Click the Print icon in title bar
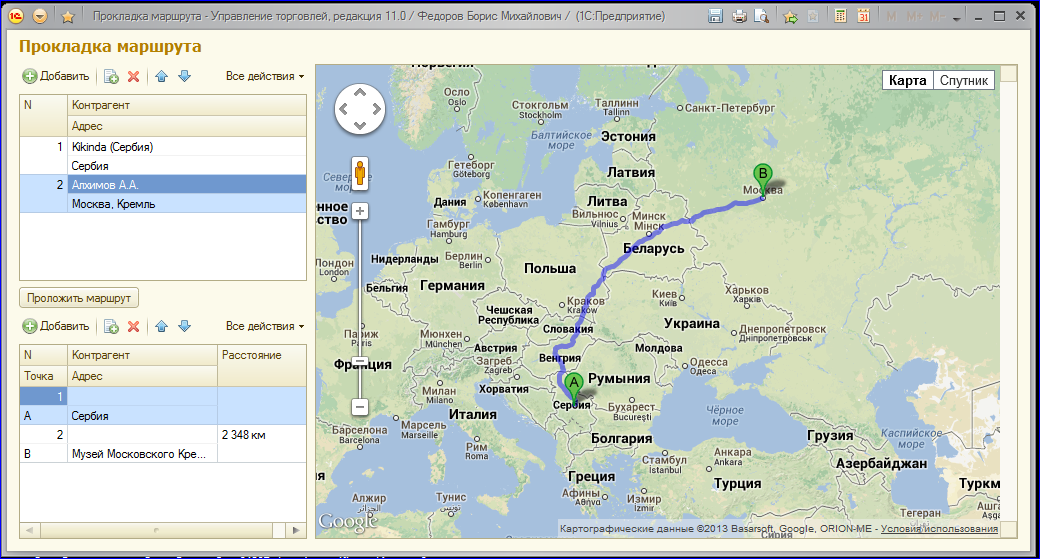 (739, 17)
